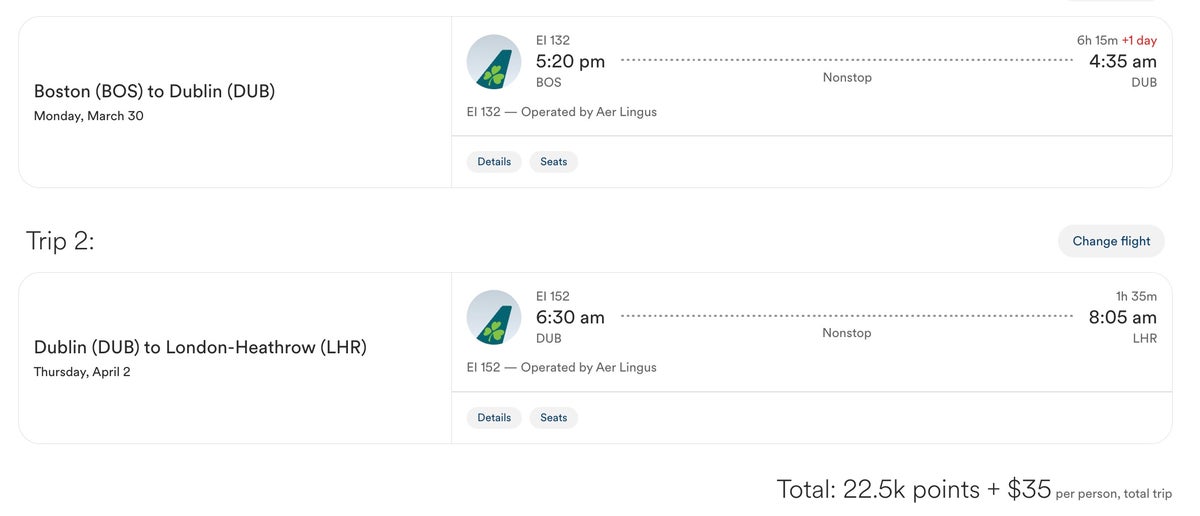Image resolution: width=1200 pixels, height=516 pixels.
Task: Click the red +1 day indicator
Action: point(1139,41)
